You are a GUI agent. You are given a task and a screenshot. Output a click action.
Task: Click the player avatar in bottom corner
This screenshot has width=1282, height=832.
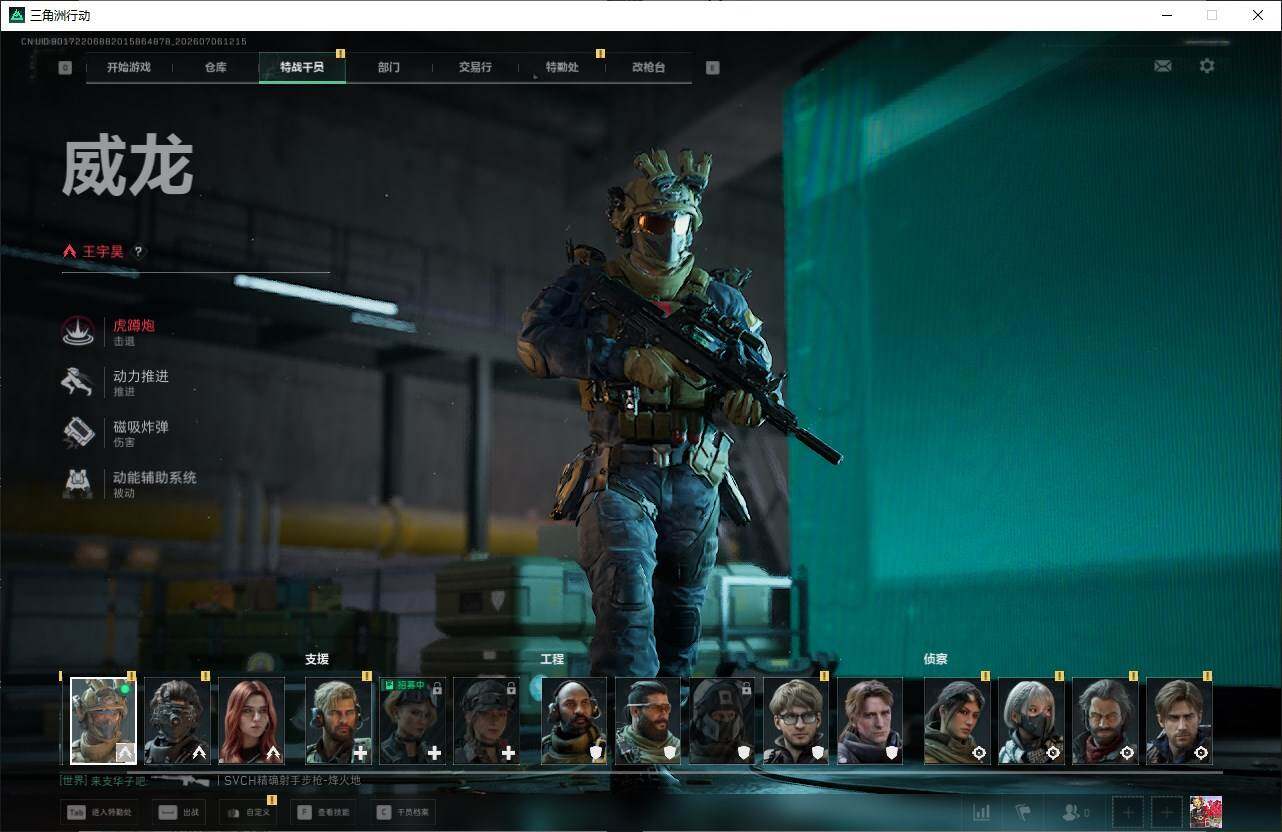point(1205,812)
